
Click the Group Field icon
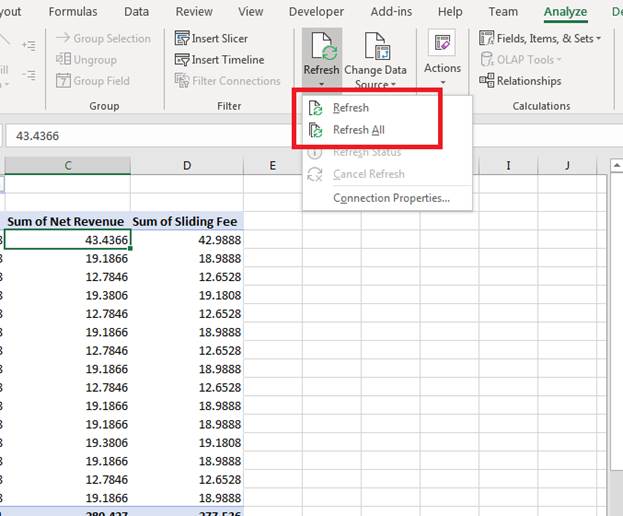63,81
